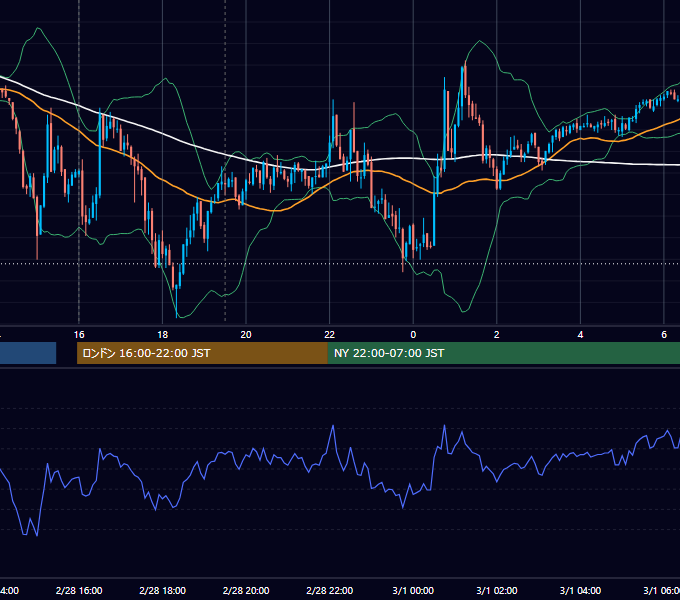
Task: Click the 16 hour label on price chart axis
Action: [x=79, y=334]
